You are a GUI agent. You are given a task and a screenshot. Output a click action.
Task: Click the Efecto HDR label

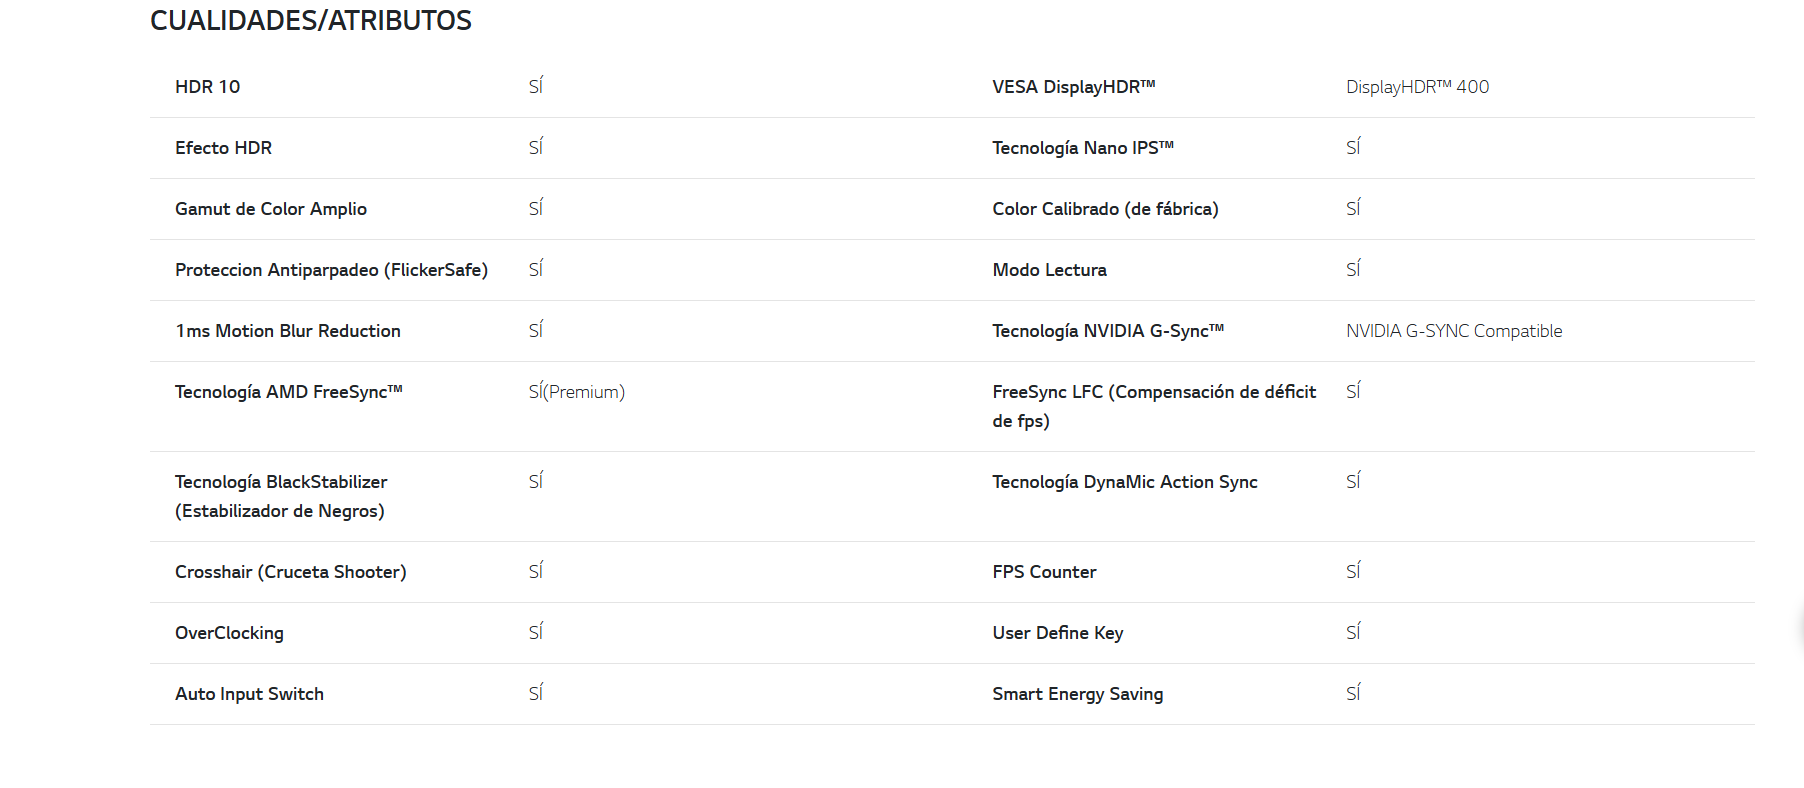223,148
